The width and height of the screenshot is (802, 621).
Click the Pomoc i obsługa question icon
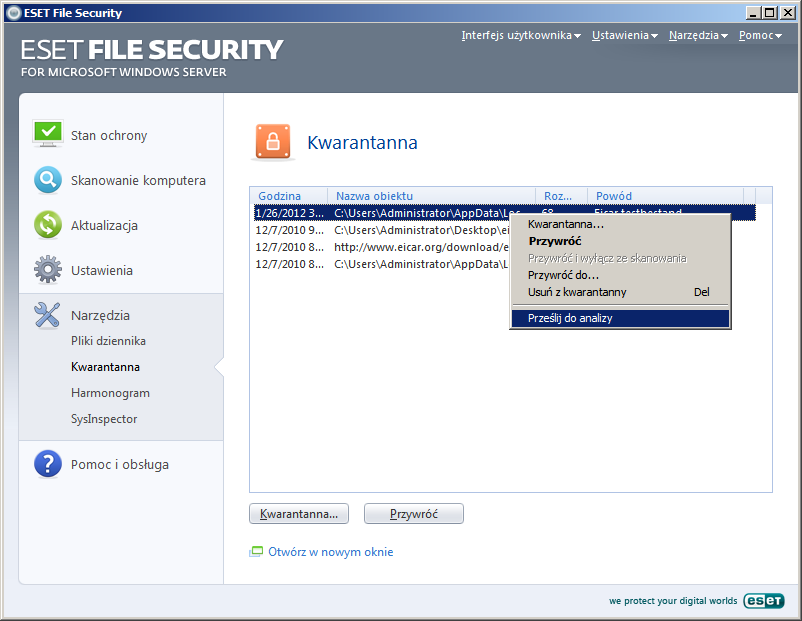48,463
